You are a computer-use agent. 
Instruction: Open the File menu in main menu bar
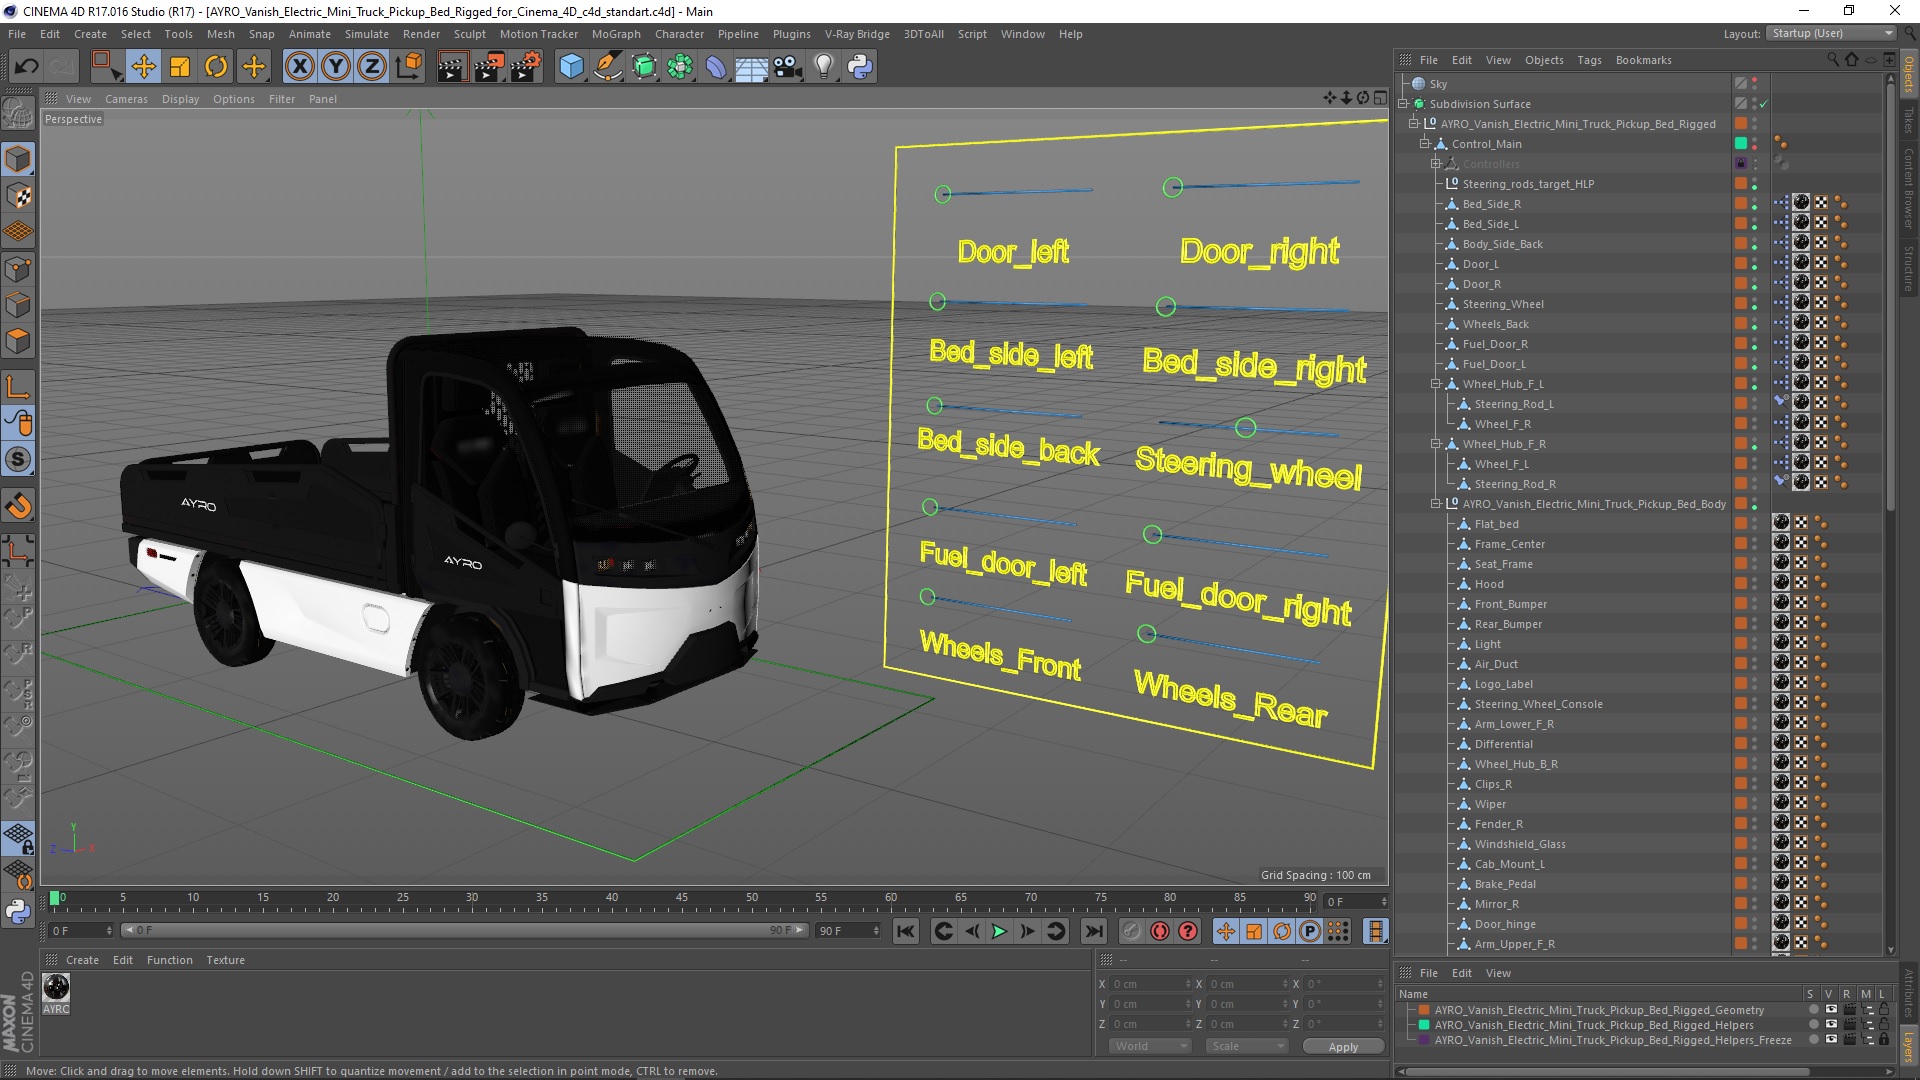point(17,34)
